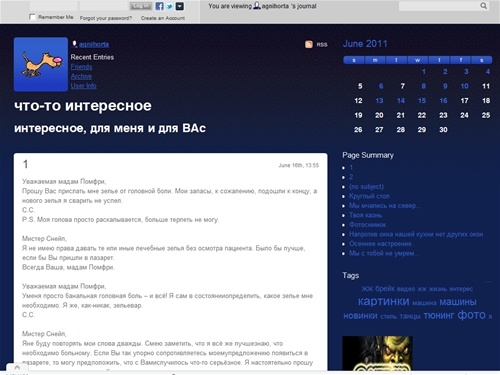Select calendar day 13
The image size is (500, 375).
[379, 101]
